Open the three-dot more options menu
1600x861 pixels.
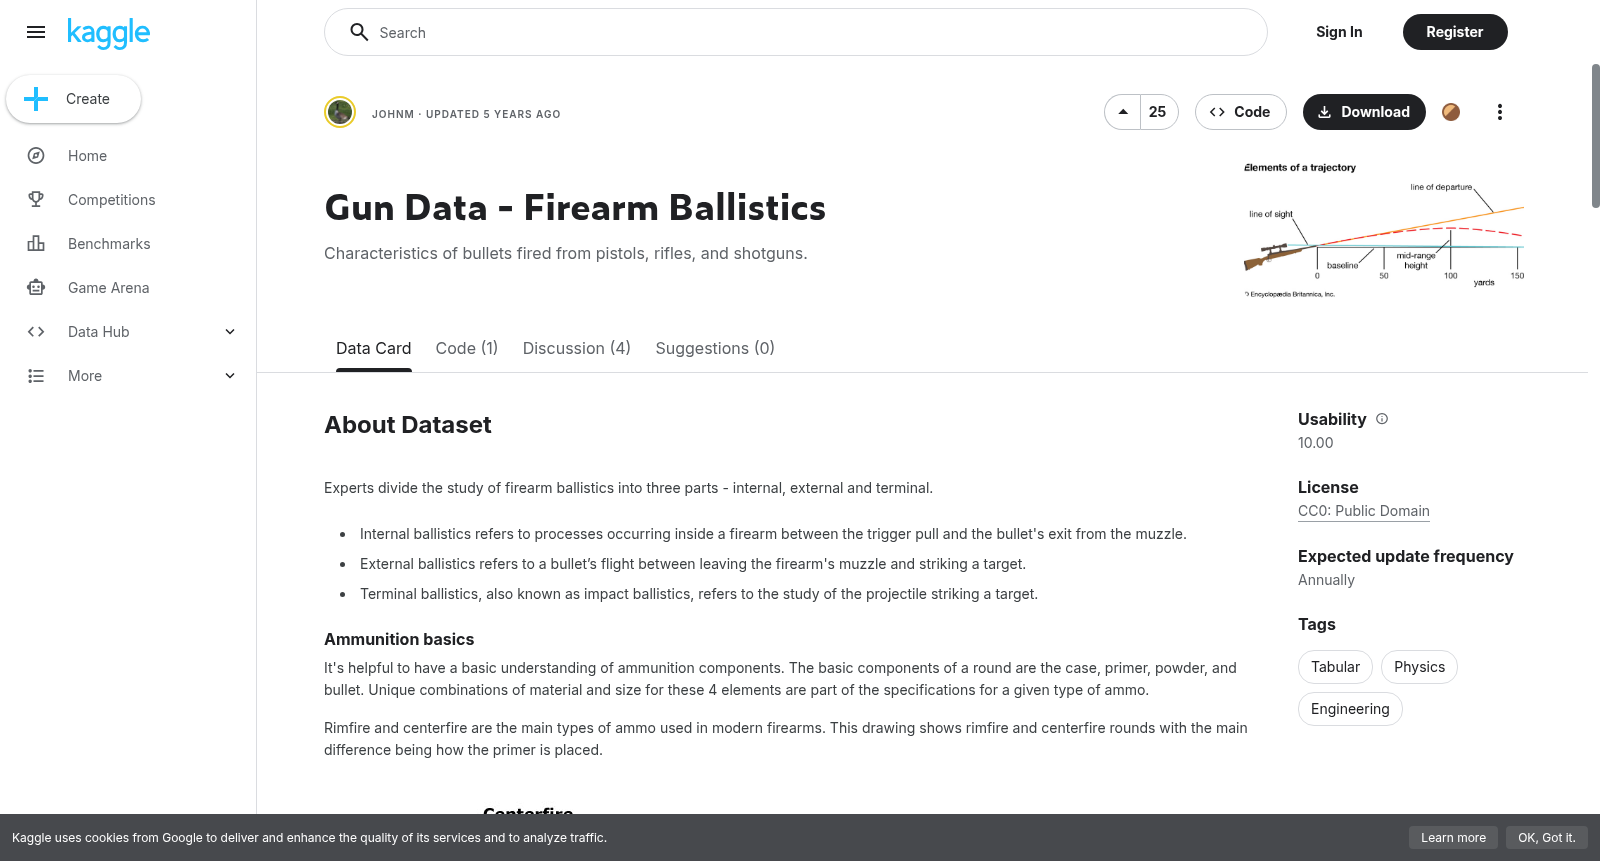(x=1499, y=112)
